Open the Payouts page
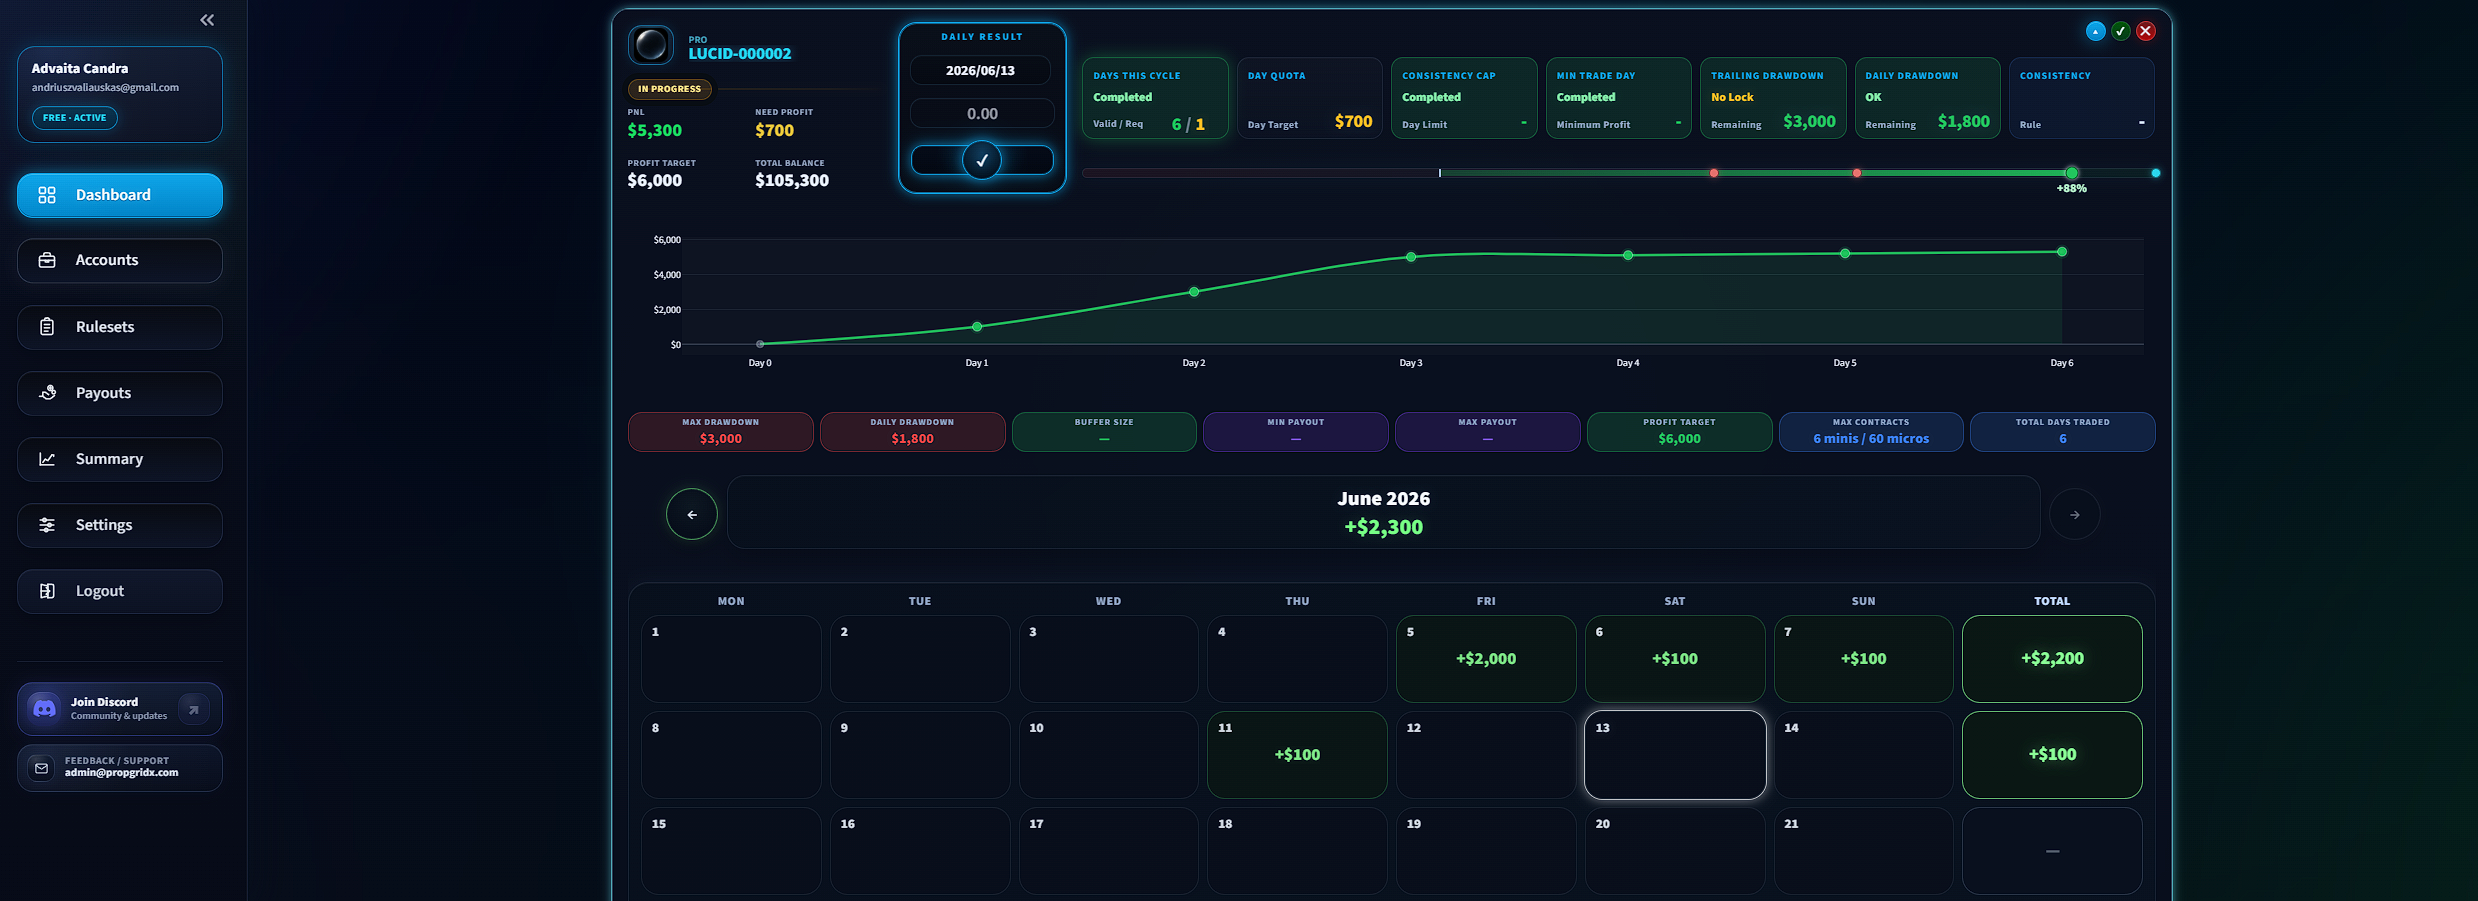The image size is (2478, 901). (120, 393)
